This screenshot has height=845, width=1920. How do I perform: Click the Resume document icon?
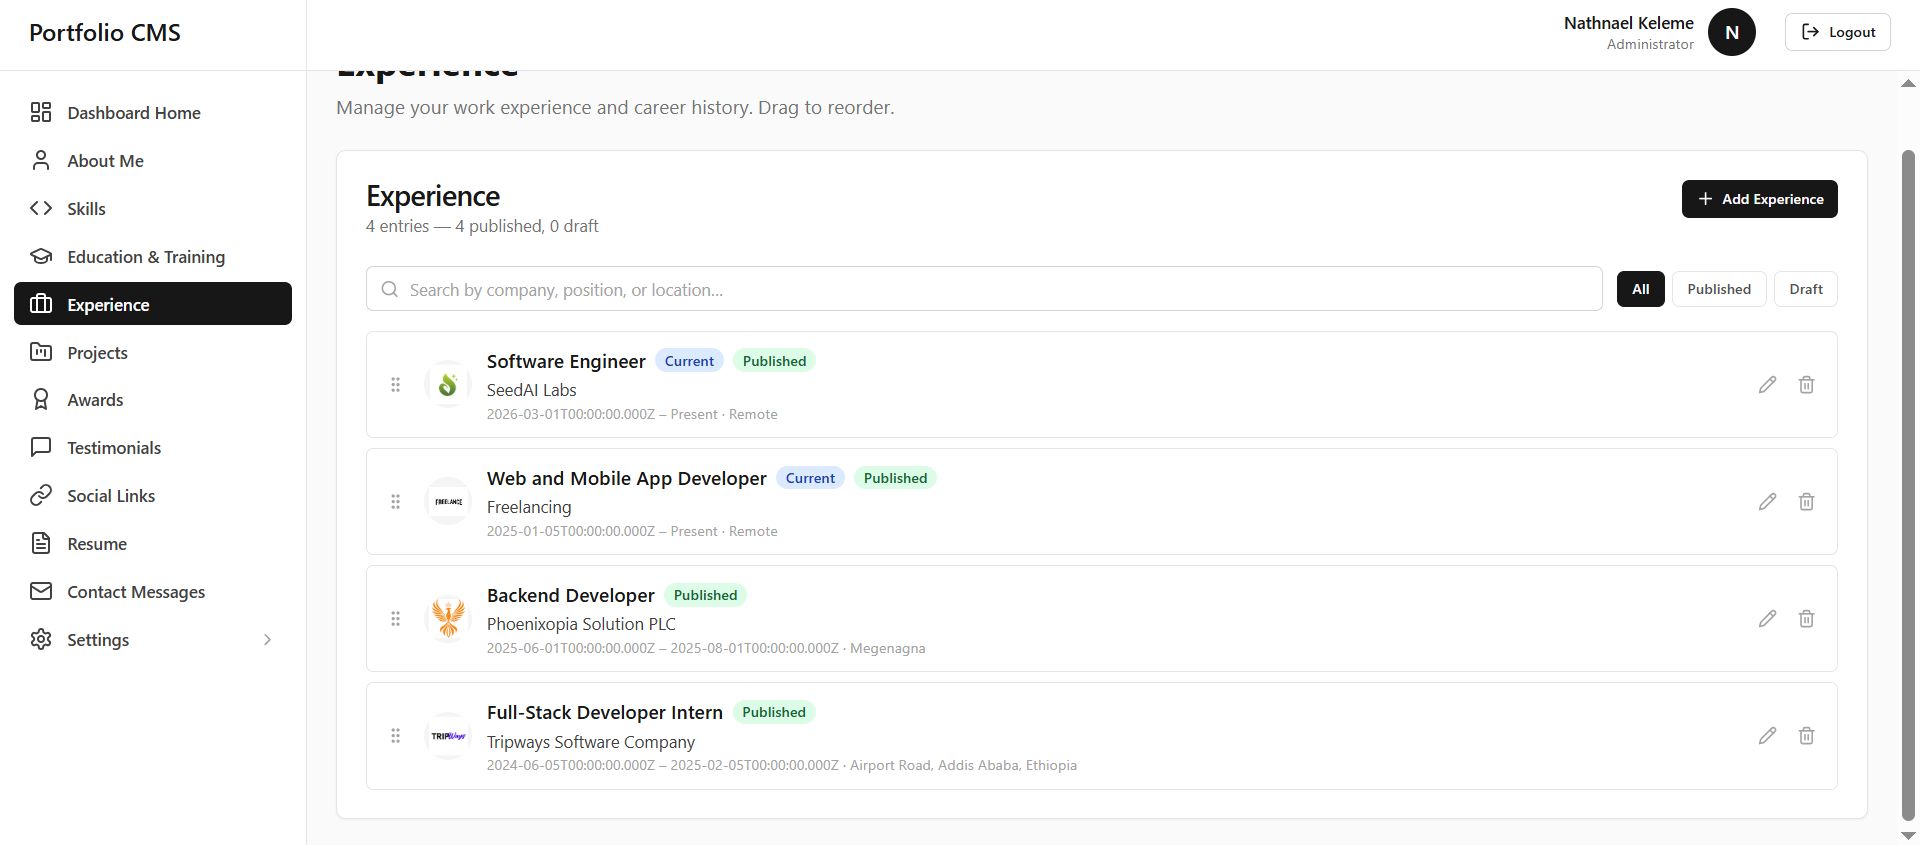click(41, 543)
